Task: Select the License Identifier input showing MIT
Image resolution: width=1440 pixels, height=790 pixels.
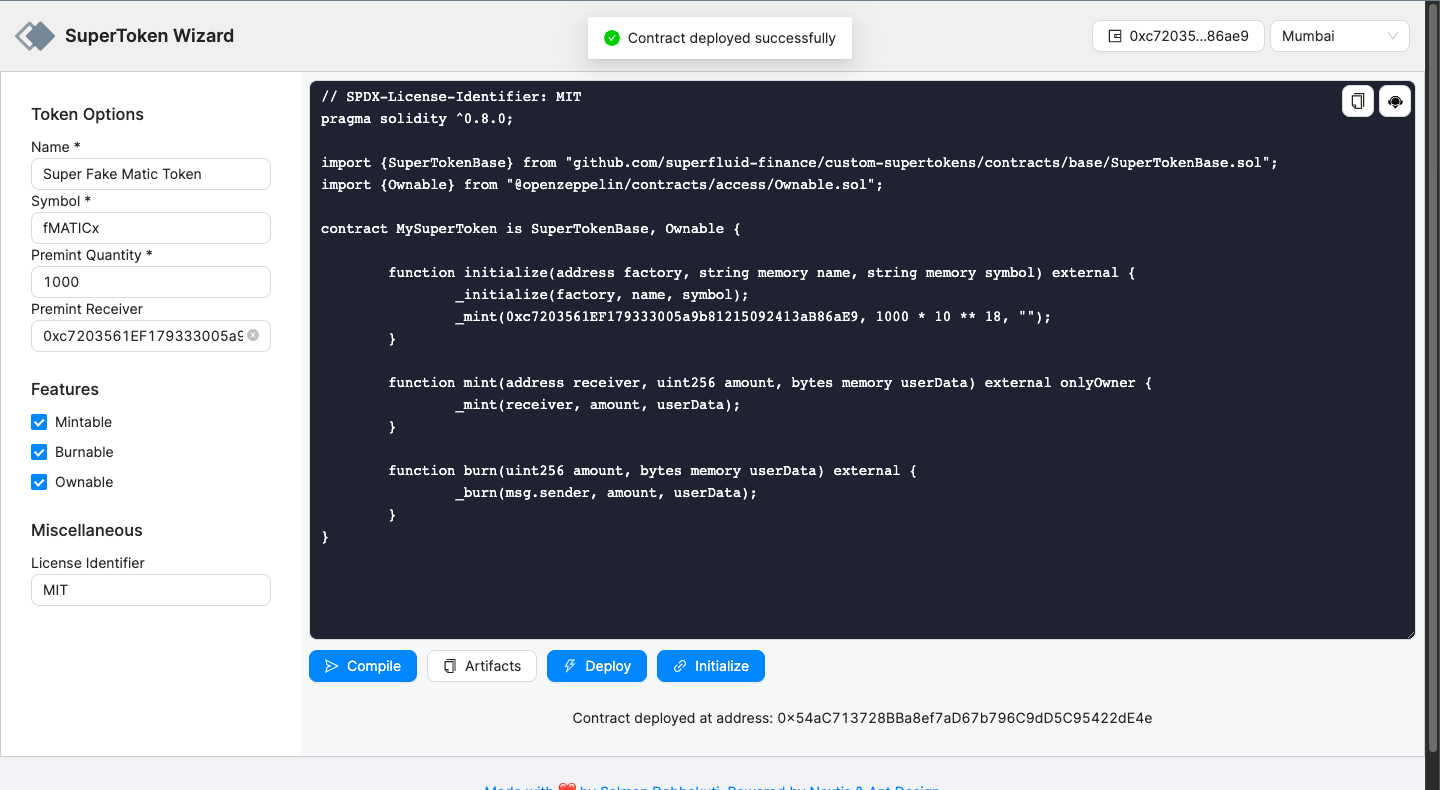Action: [150, 590]
